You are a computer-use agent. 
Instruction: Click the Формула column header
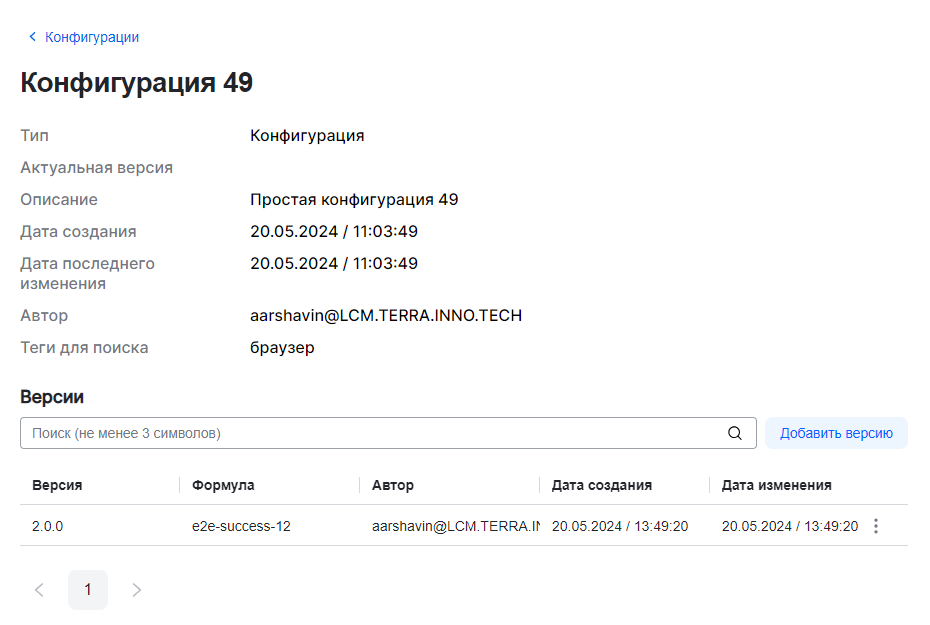pos(223,485)
